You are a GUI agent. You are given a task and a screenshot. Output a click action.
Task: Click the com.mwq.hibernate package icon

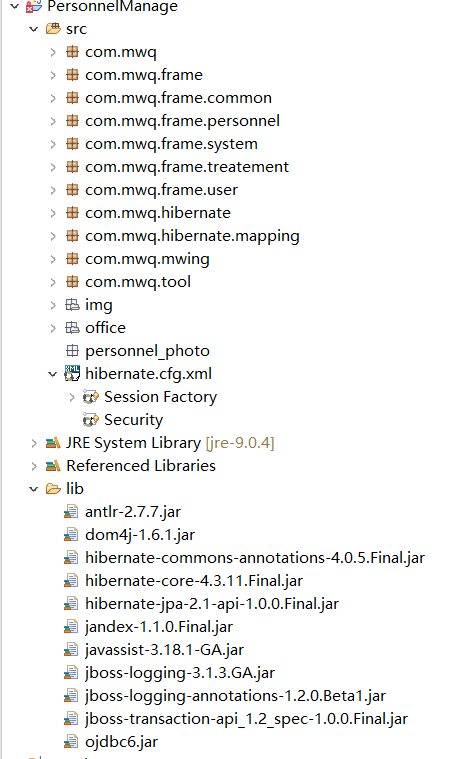tap(72, 213)
